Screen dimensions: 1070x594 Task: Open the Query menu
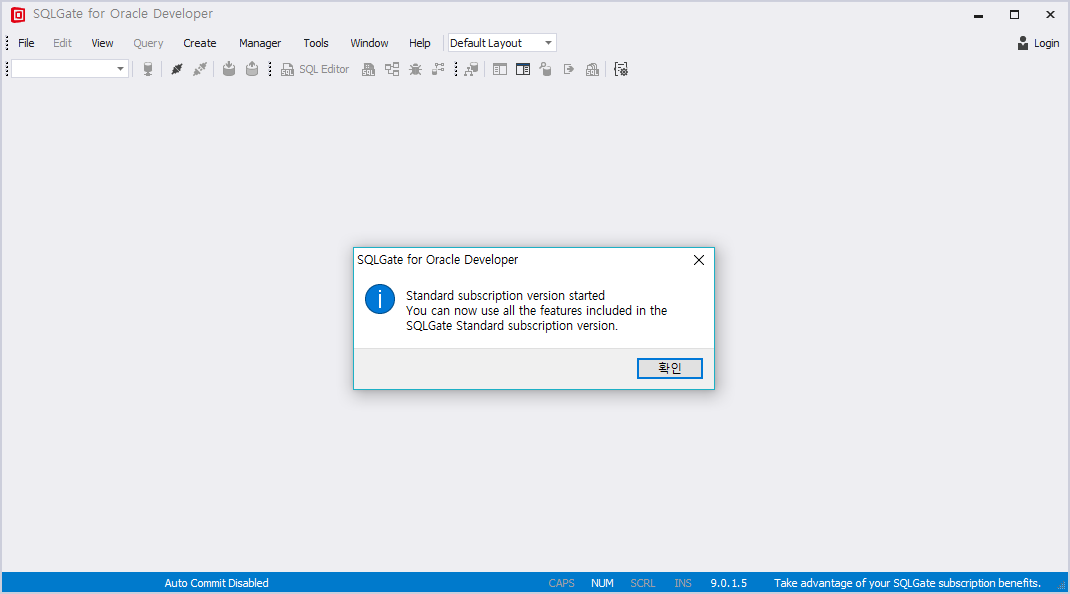148,43
